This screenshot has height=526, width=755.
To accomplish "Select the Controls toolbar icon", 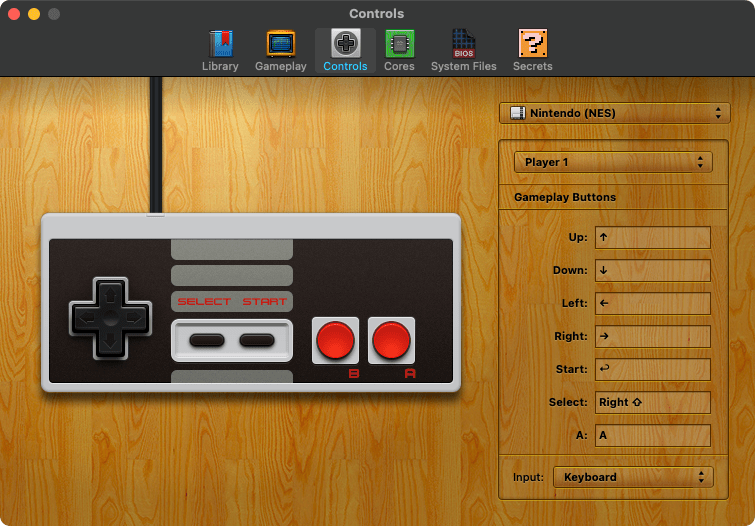I will coord(345,49).
